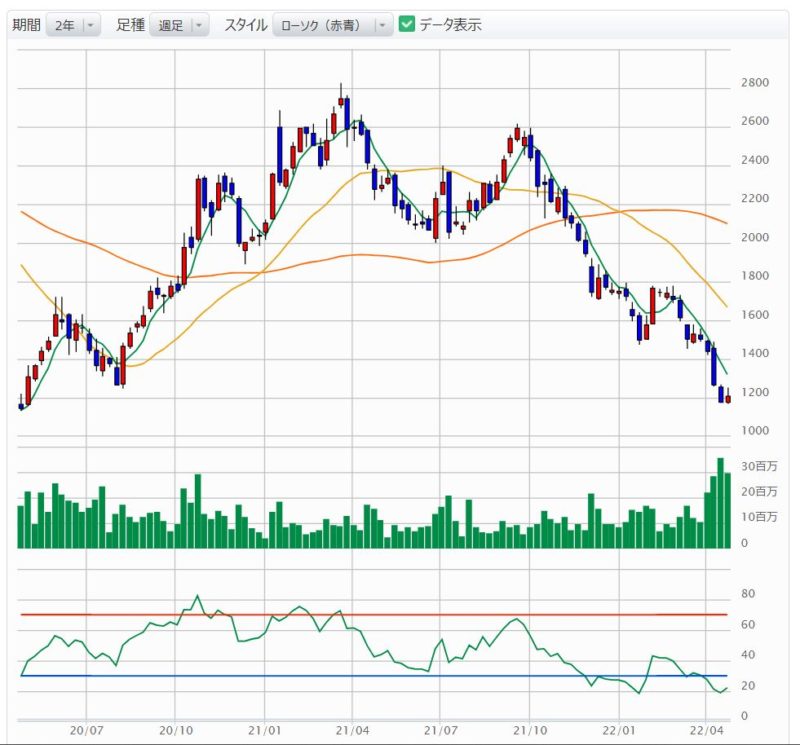Click the highest candlestick near 21/04

coord(341,101)
